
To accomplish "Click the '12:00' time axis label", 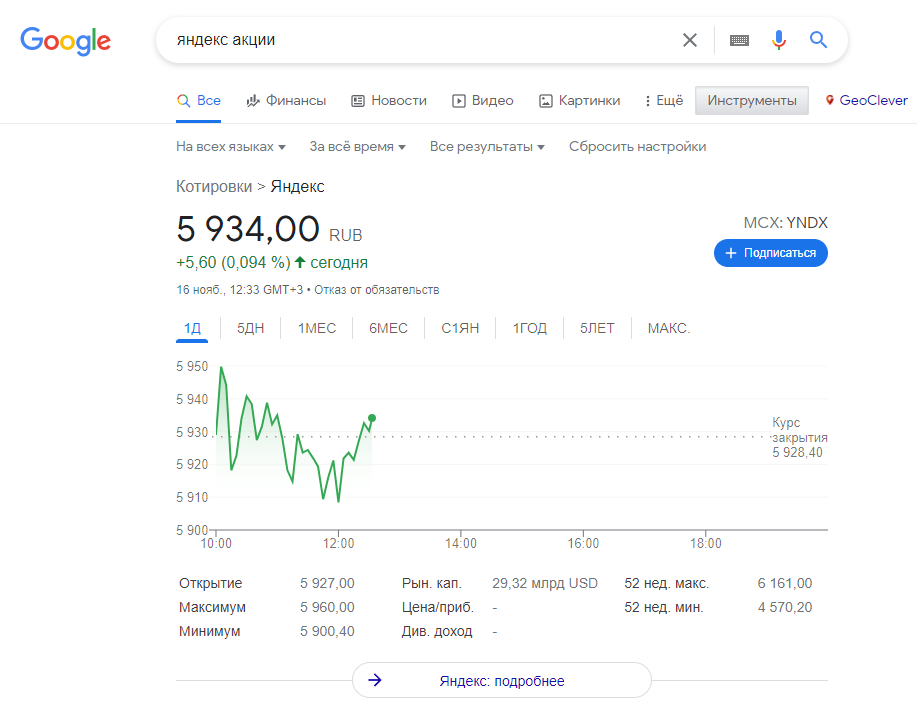I will [x=339, y=544].
